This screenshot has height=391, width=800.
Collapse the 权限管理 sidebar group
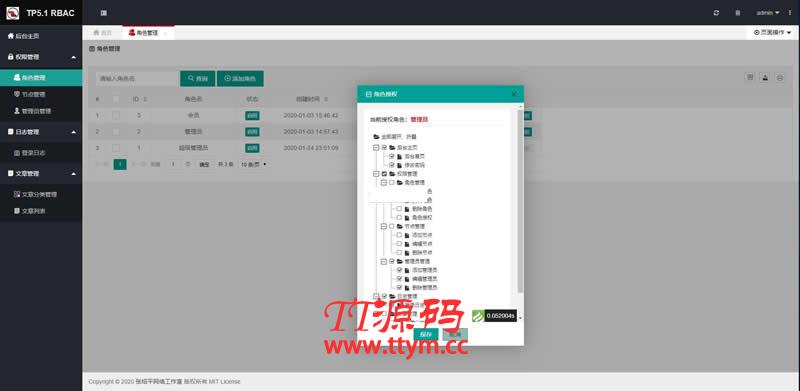pos(73,57)
